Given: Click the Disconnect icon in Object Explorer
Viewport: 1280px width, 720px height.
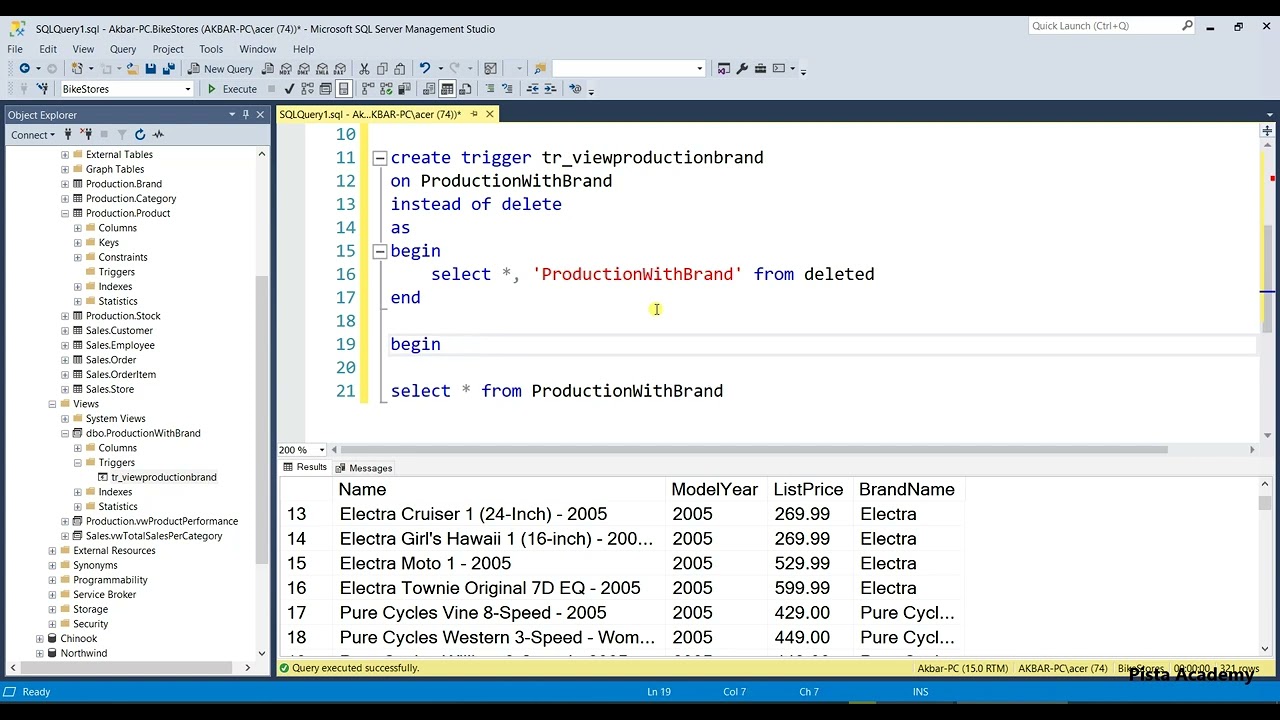Looking at the screenshot, I should [x=86, y=134].
